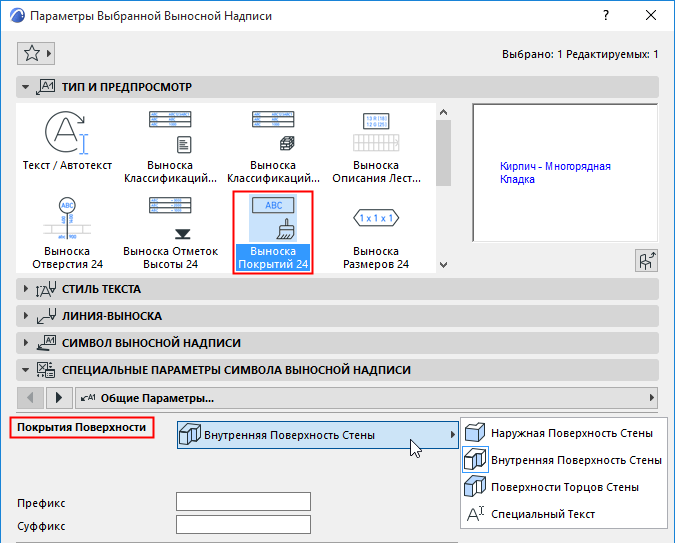The height and width of the screenshot is (543, 675).
Task: Choose Внутренняя Поверхность Стены in popup list
Action: 564,460
